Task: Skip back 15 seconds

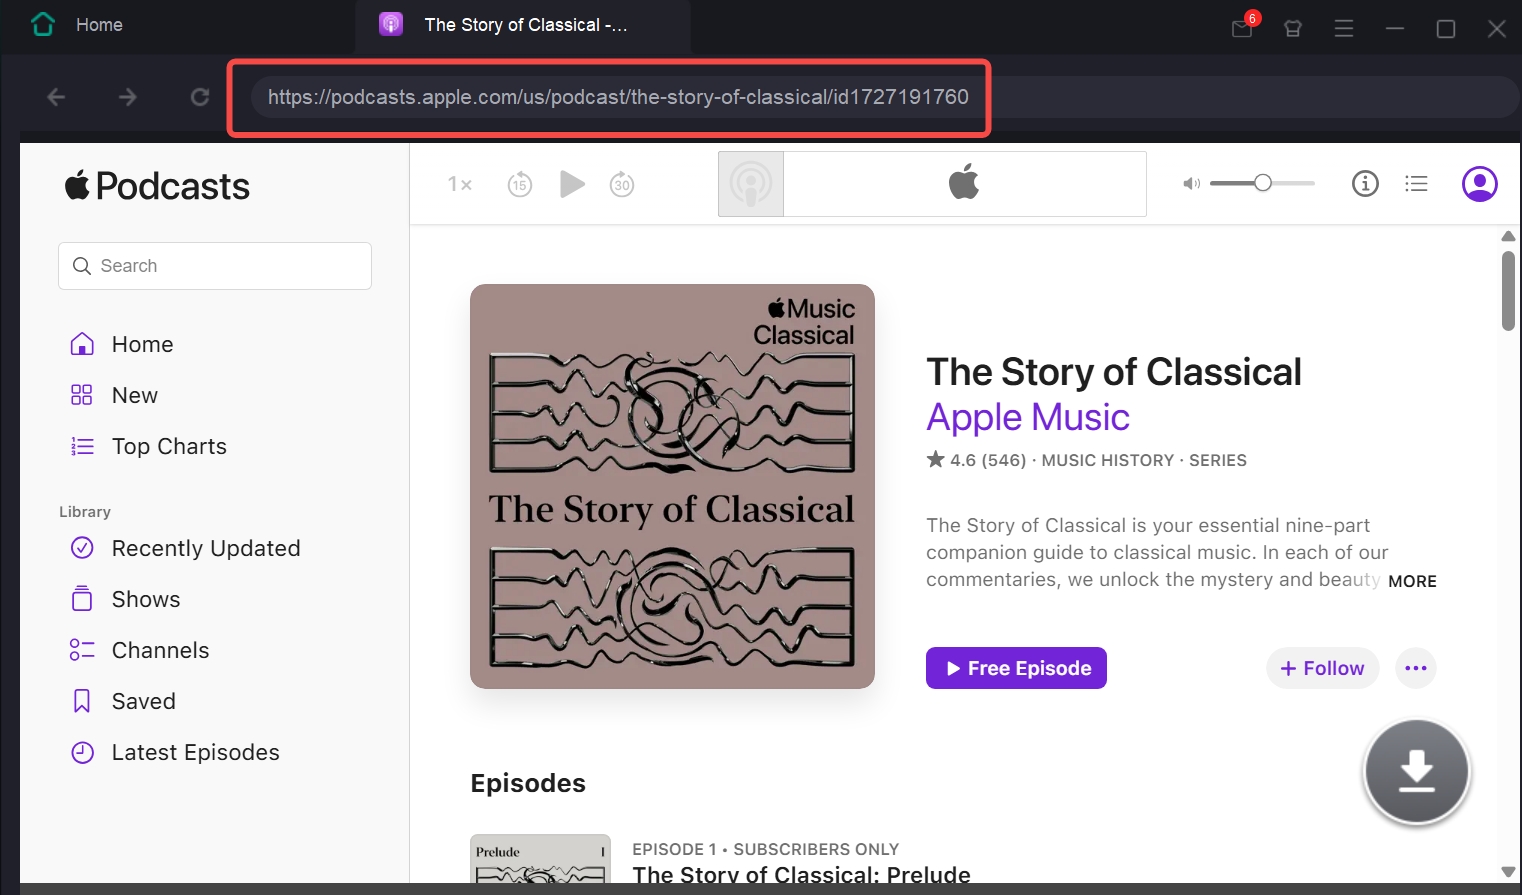Action: 520,184
